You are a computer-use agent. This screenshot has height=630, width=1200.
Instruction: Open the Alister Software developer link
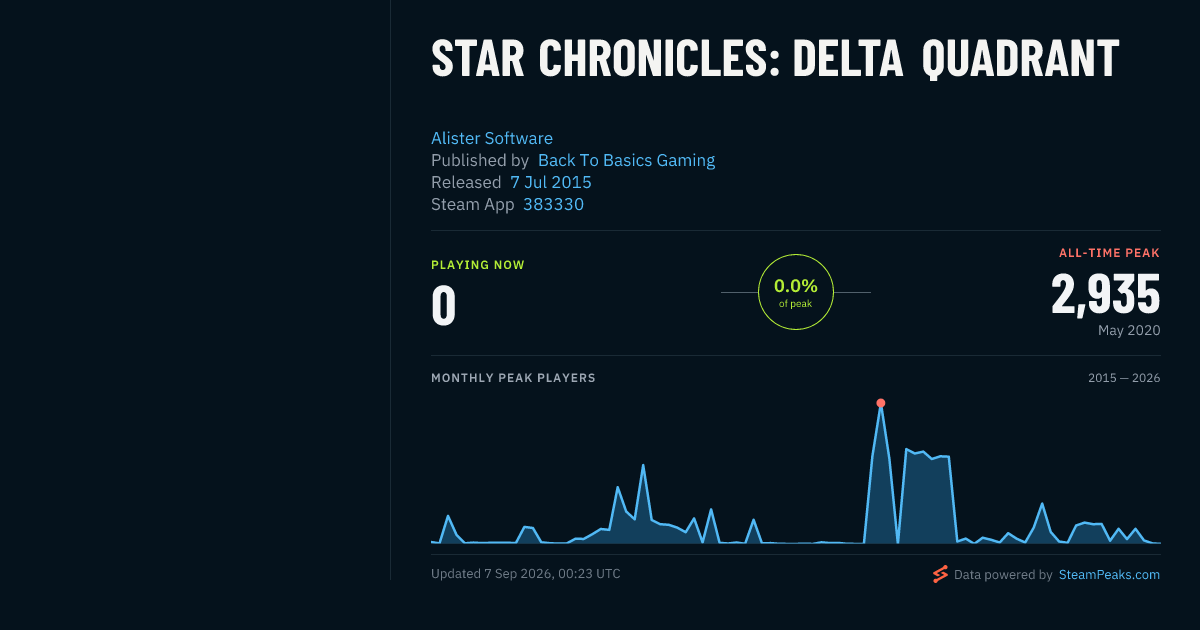coord(492,138)
